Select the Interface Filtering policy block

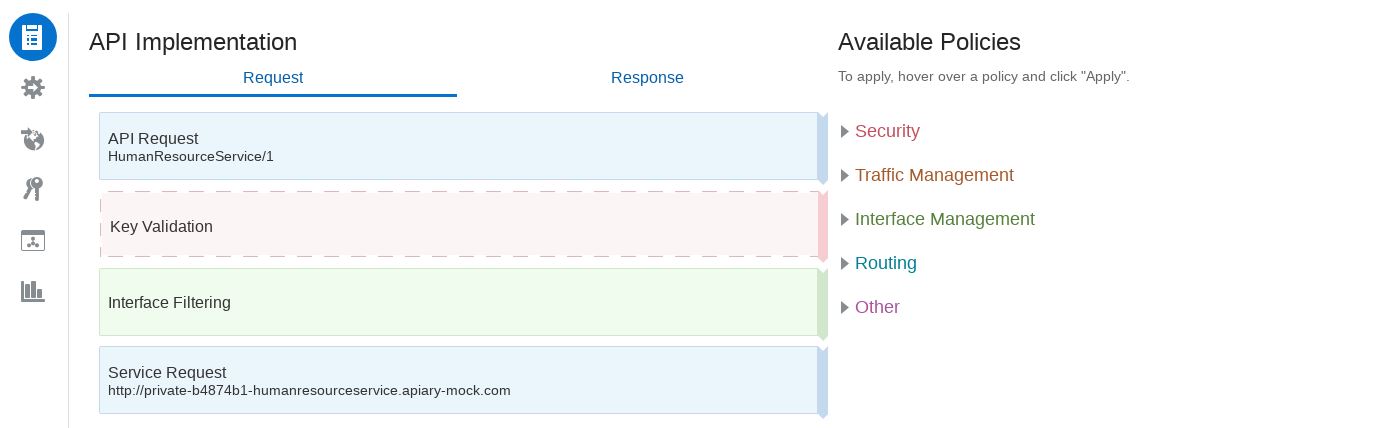[458, 302]
